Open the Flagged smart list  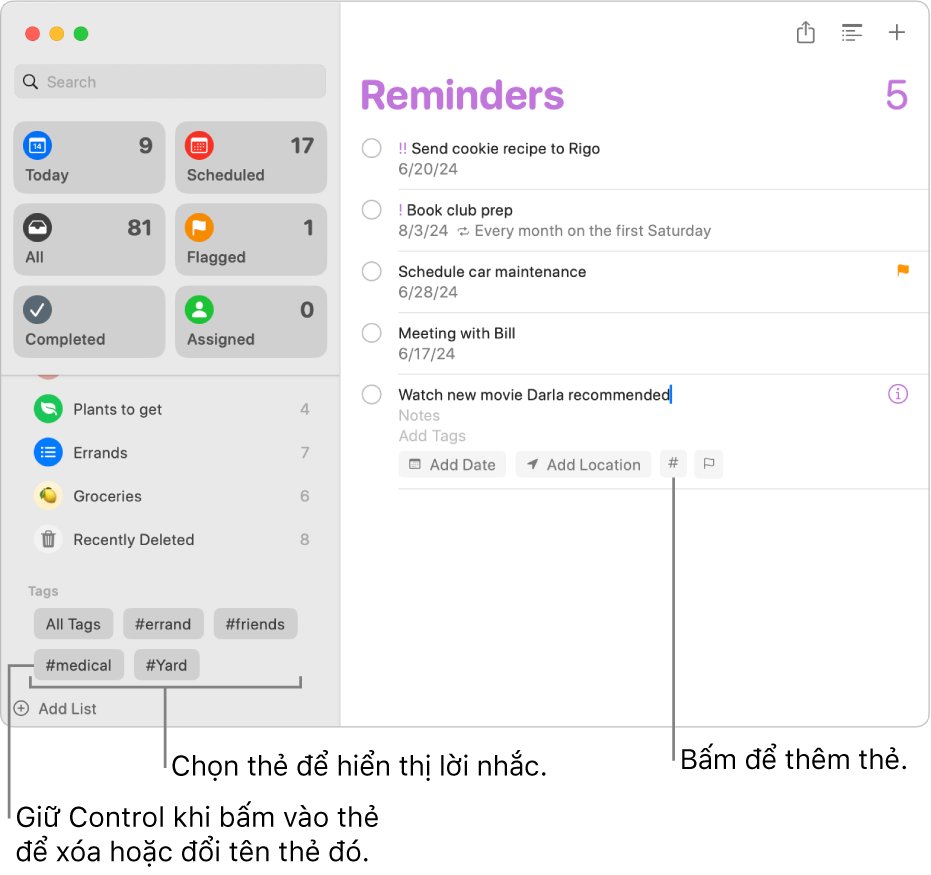tap(251, 240)
